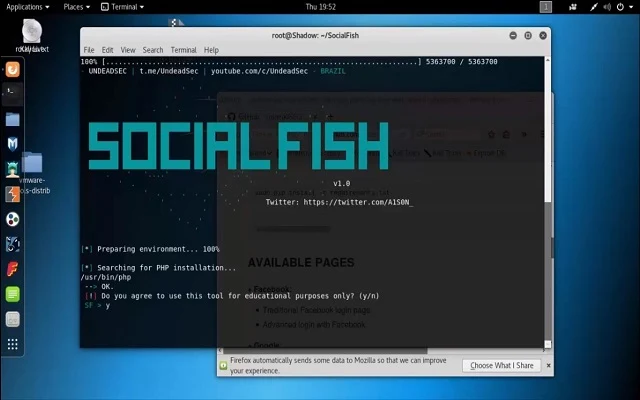Open the Terminal menu in menubar
Image resolution: width=640 pixels, height=400 pixels.
183,50
